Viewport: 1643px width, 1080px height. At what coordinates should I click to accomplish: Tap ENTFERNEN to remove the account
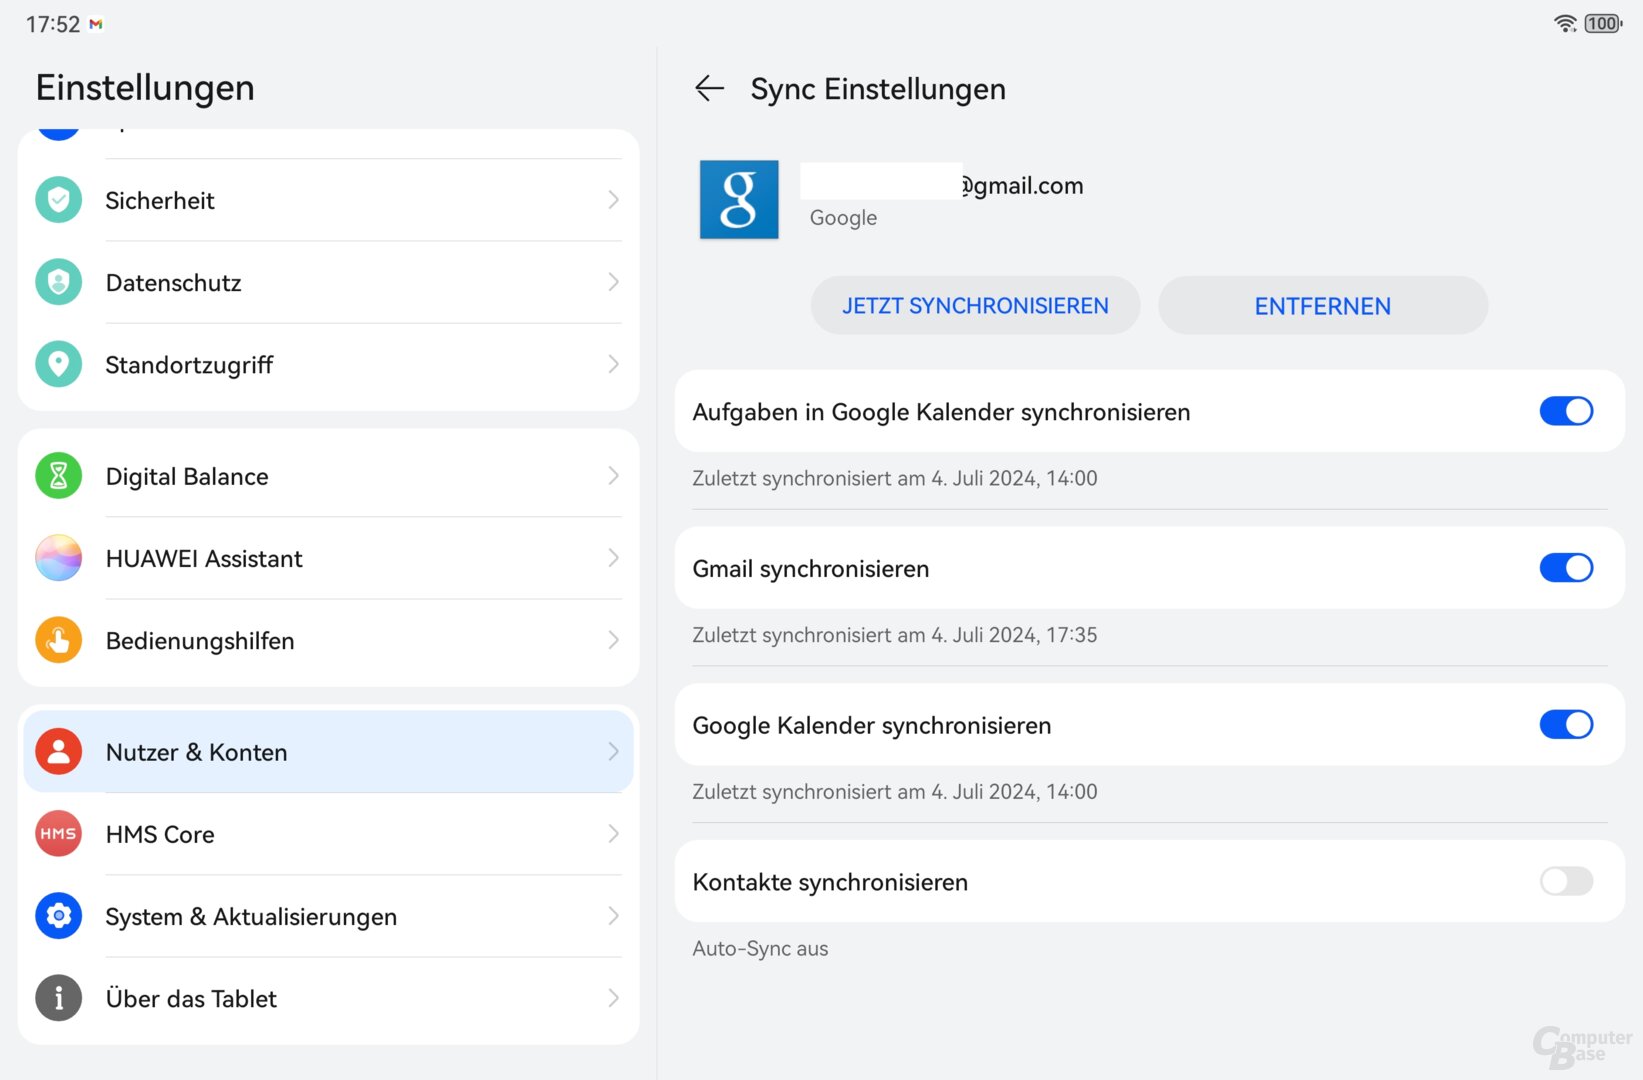point(1323,306)
